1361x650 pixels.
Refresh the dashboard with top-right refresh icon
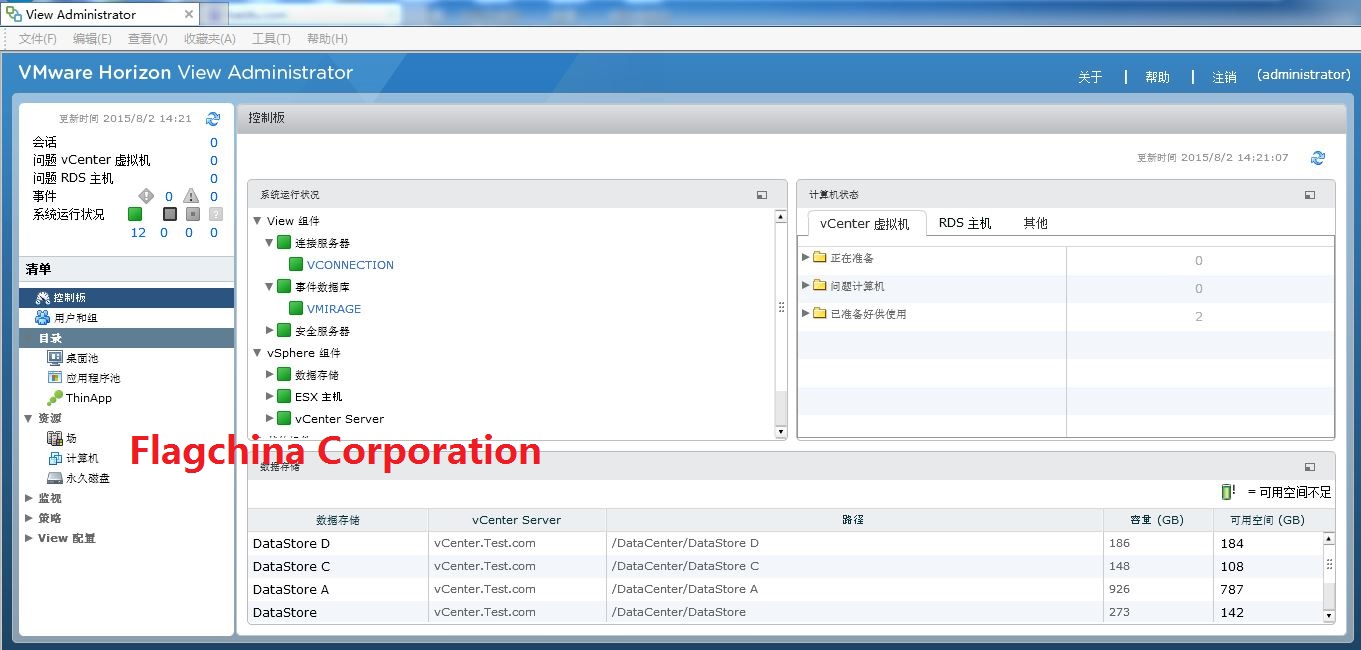coord(1318,157)
